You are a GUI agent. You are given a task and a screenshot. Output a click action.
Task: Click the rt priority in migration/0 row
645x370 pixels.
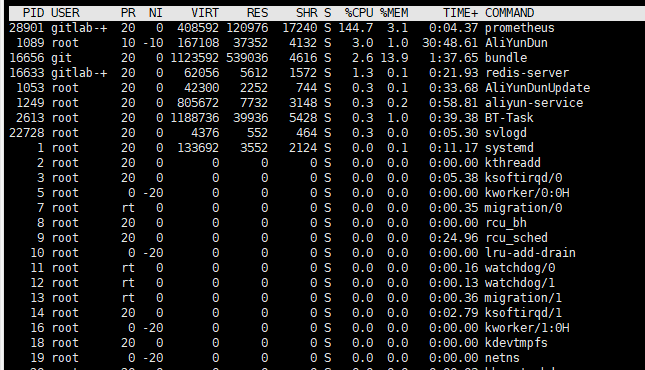(x=128, y=208)
